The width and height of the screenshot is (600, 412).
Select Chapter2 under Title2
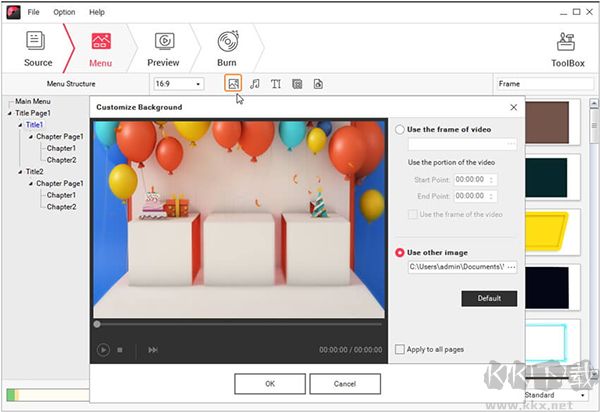coord(61,207)
